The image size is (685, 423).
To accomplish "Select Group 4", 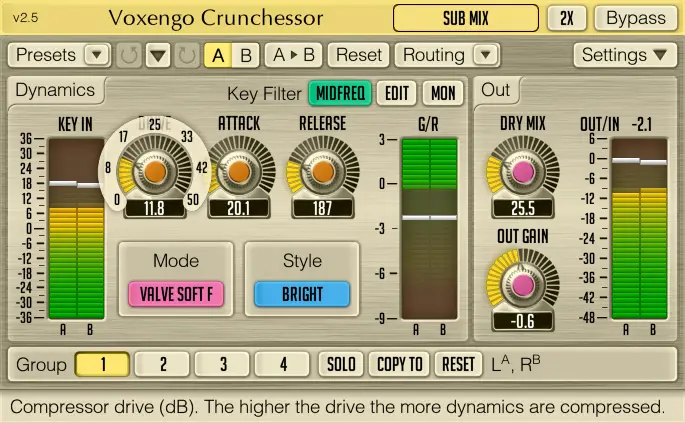I will (x=283, y=364).
